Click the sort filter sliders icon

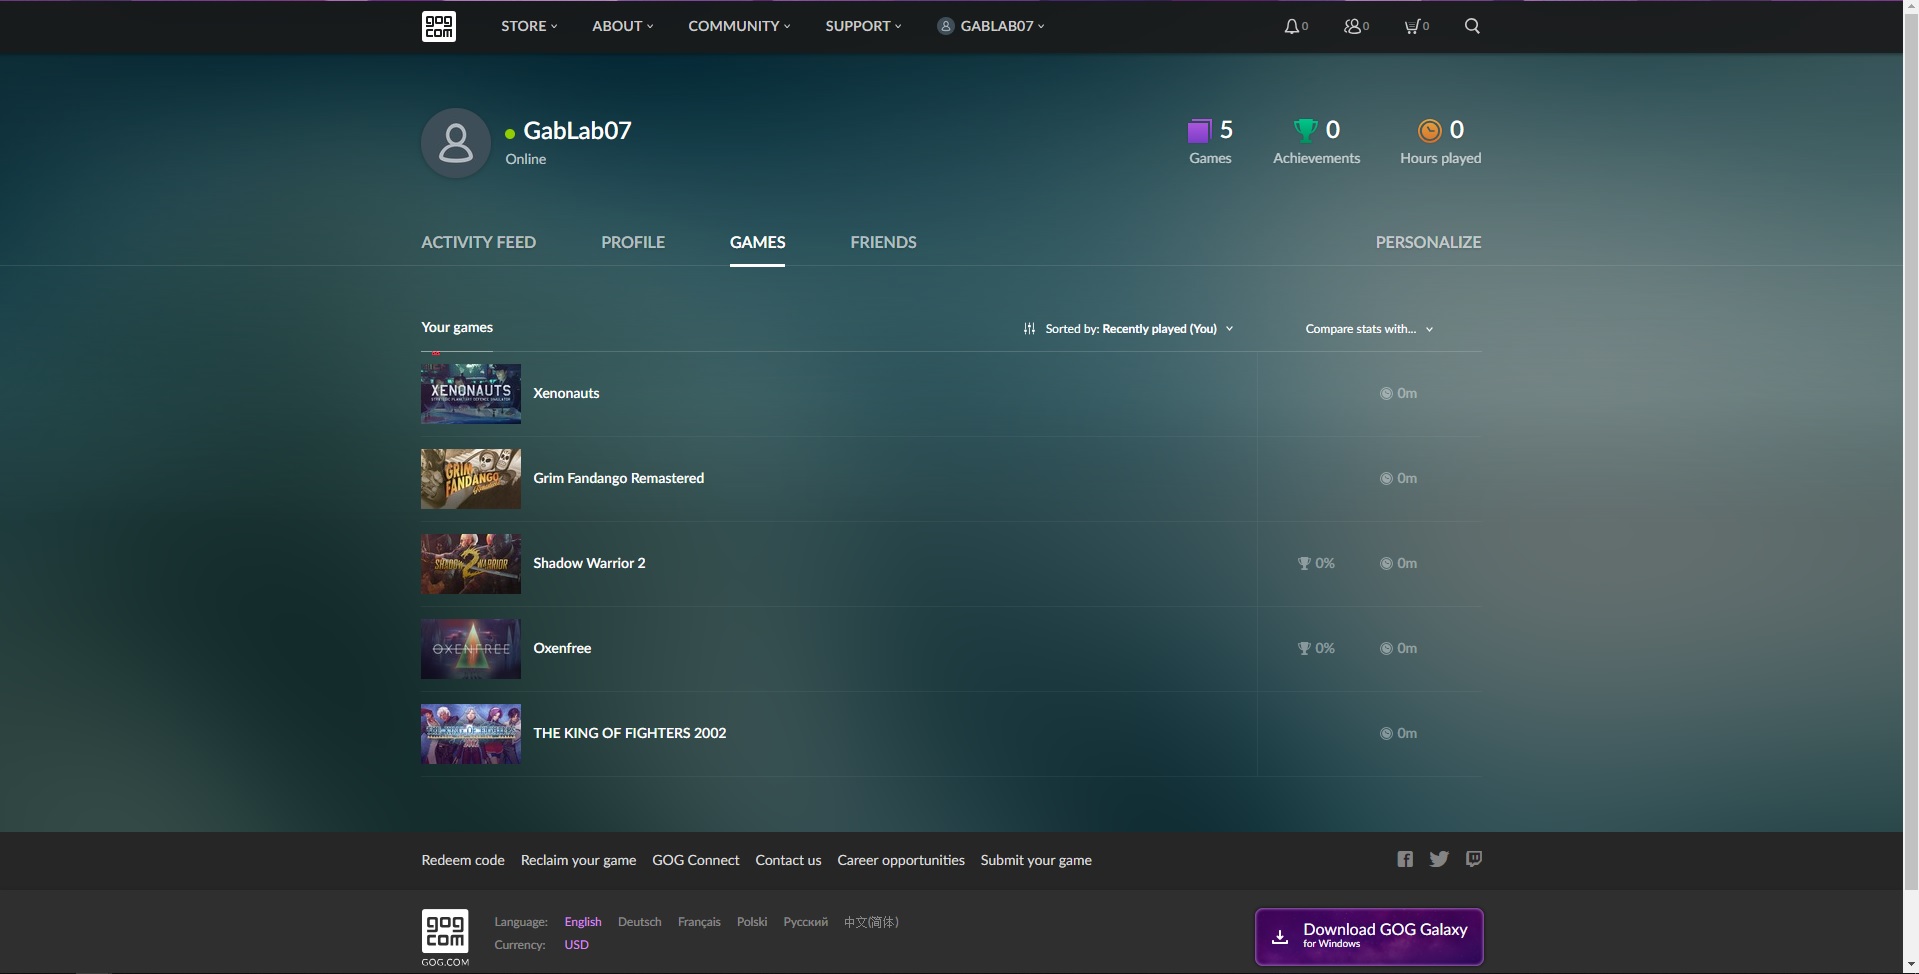(x=1029, y=329)
